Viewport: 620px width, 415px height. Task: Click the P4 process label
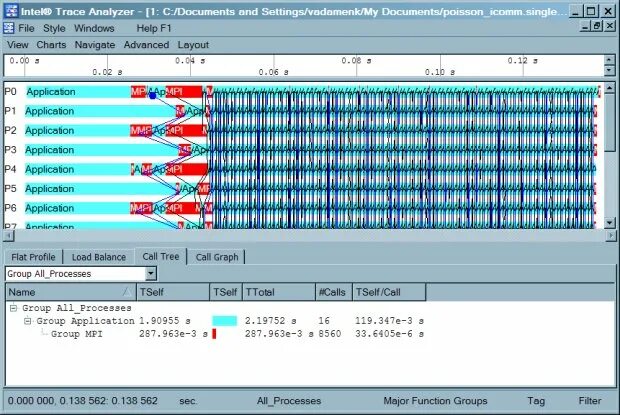point(10,169)
